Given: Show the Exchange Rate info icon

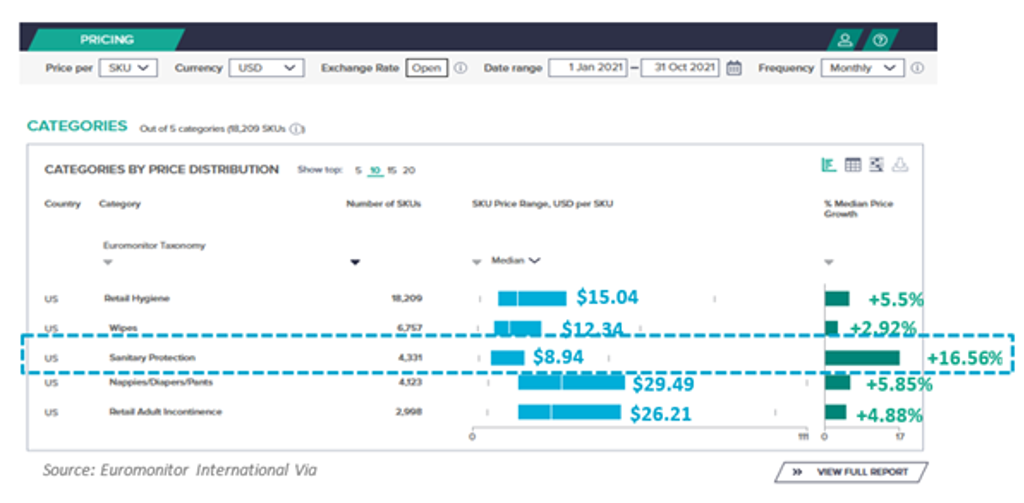Looking at the screenshot, I should pyautogui.click(x=460, y=68).
